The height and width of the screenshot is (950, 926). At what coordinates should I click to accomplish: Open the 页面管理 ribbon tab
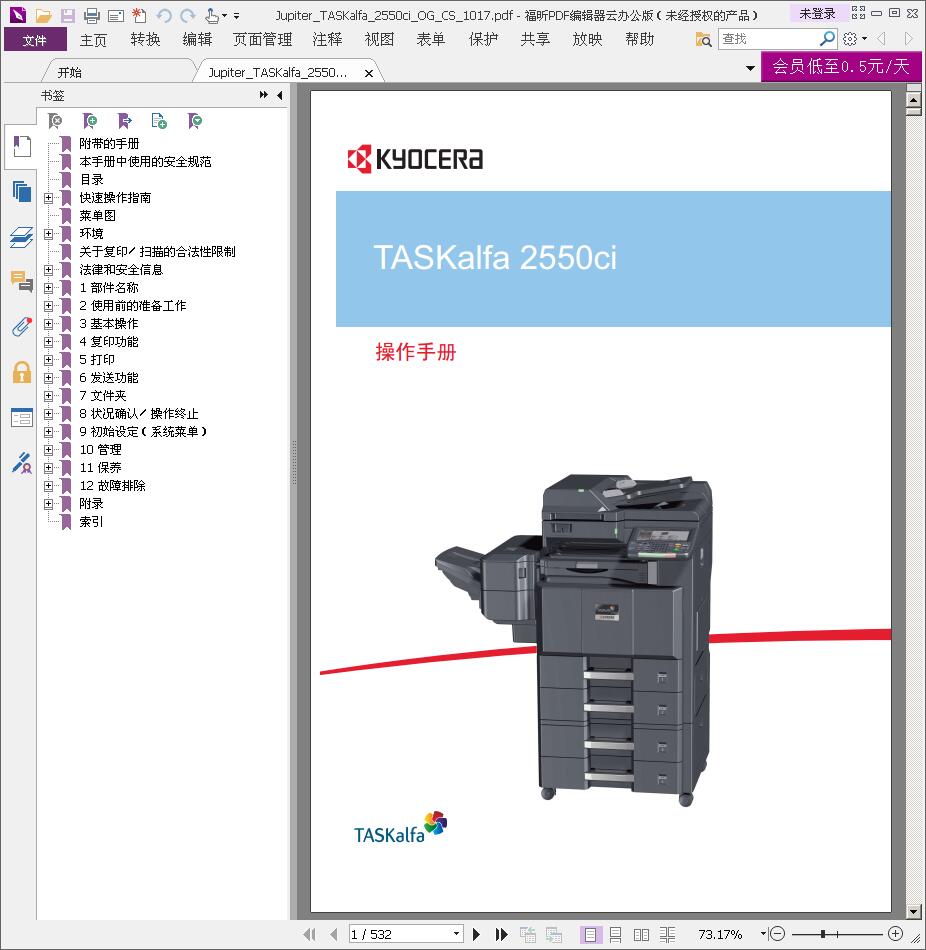pyautogui.click(x=263, y=40)
